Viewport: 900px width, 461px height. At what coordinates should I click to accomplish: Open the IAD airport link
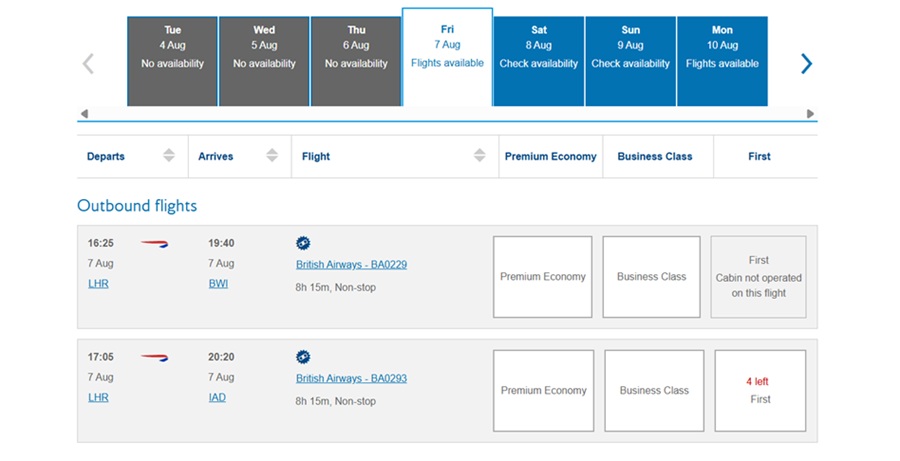click(x=217, y=397)
